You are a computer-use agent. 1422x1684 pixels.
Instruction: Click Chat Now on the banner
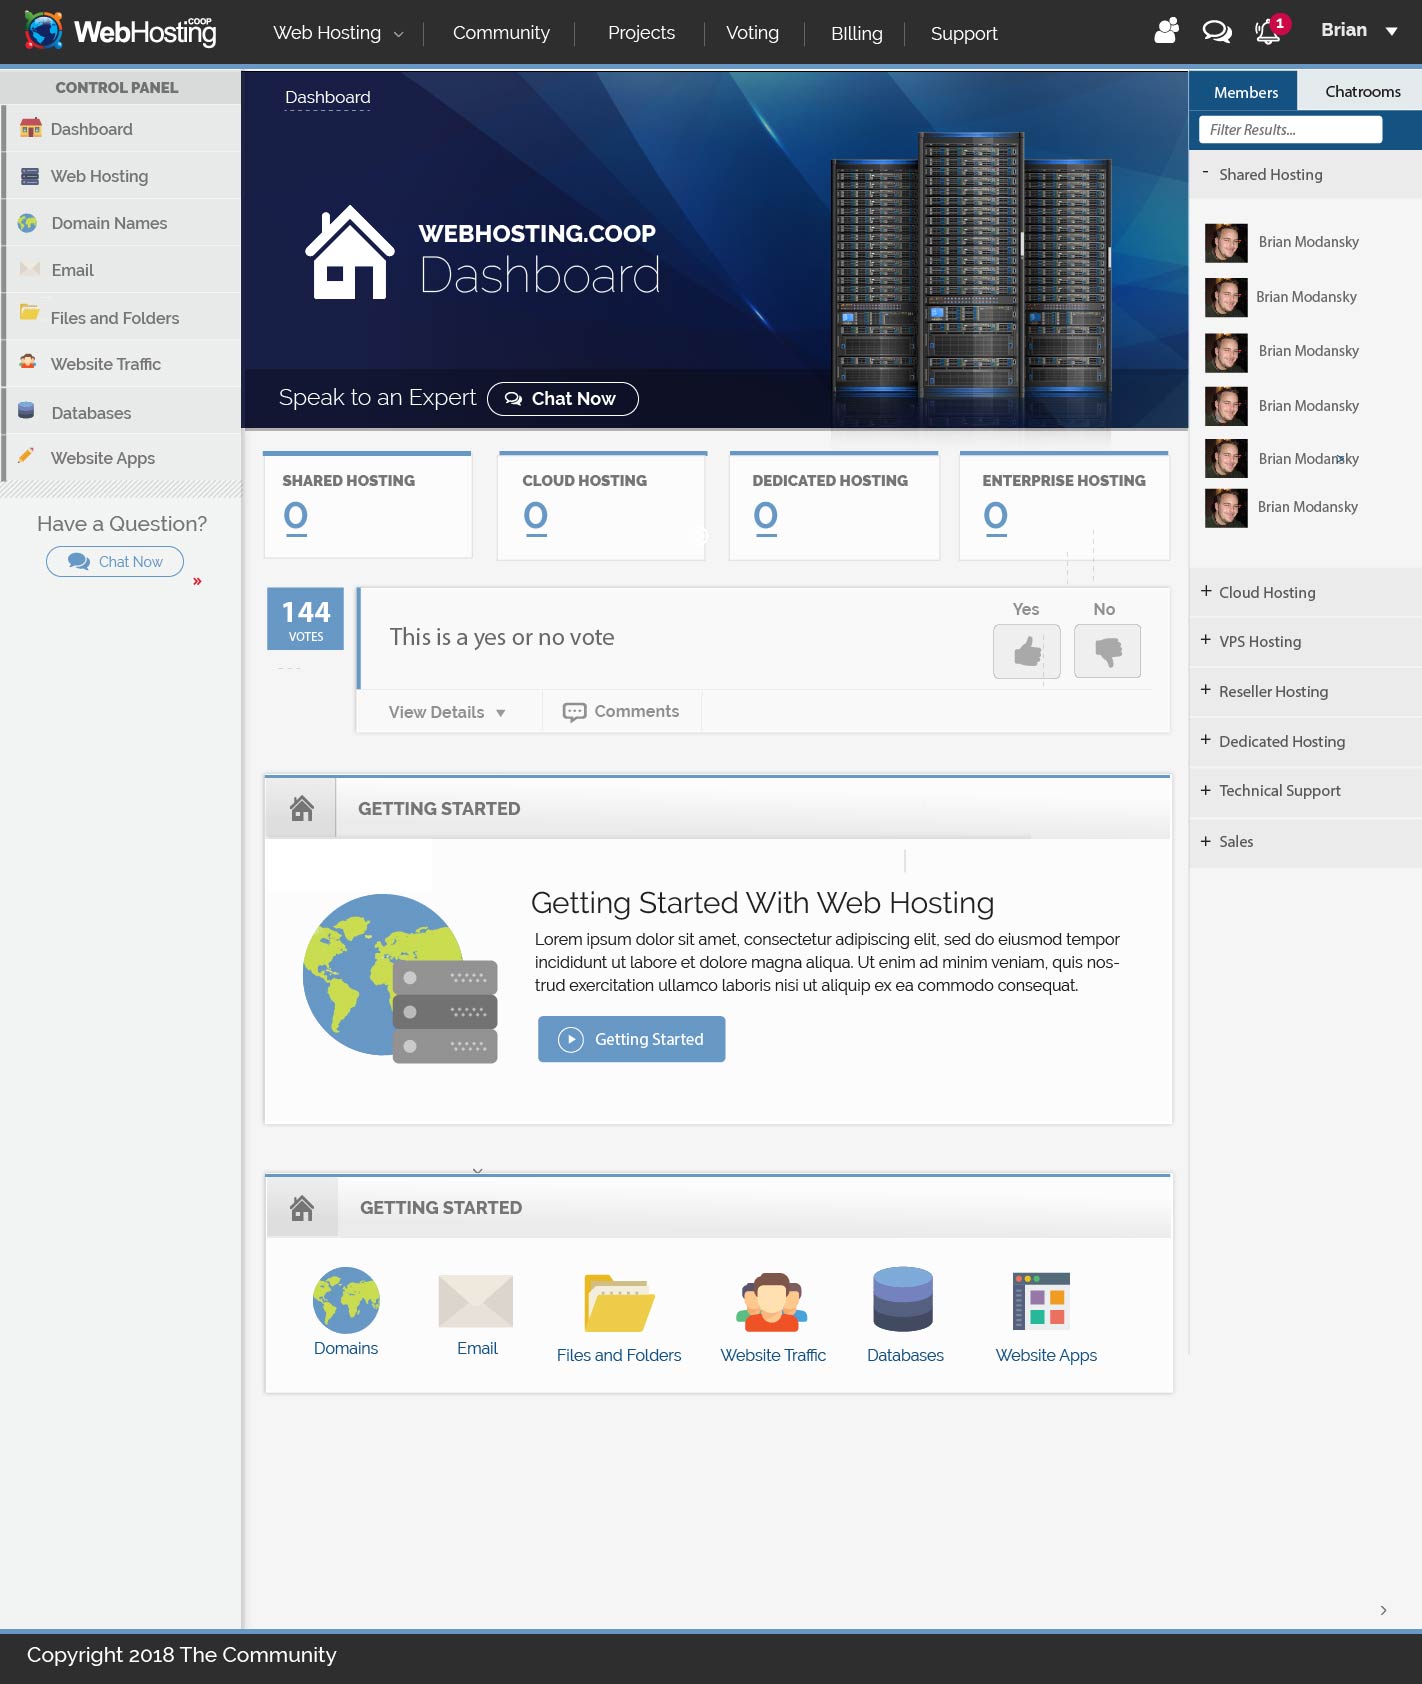[x=562, y=398]
